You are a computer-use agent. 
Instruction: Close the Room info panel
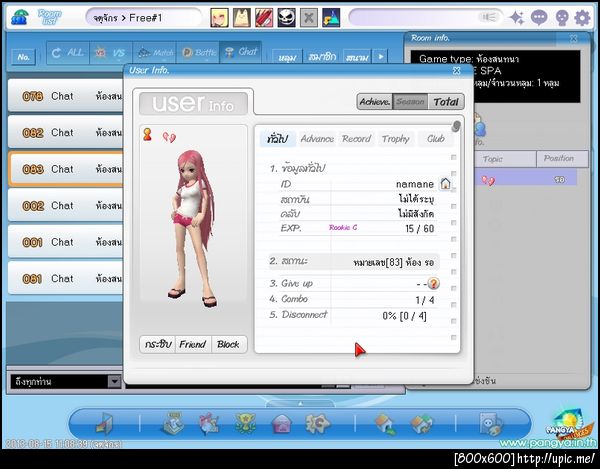pos(573,38)
